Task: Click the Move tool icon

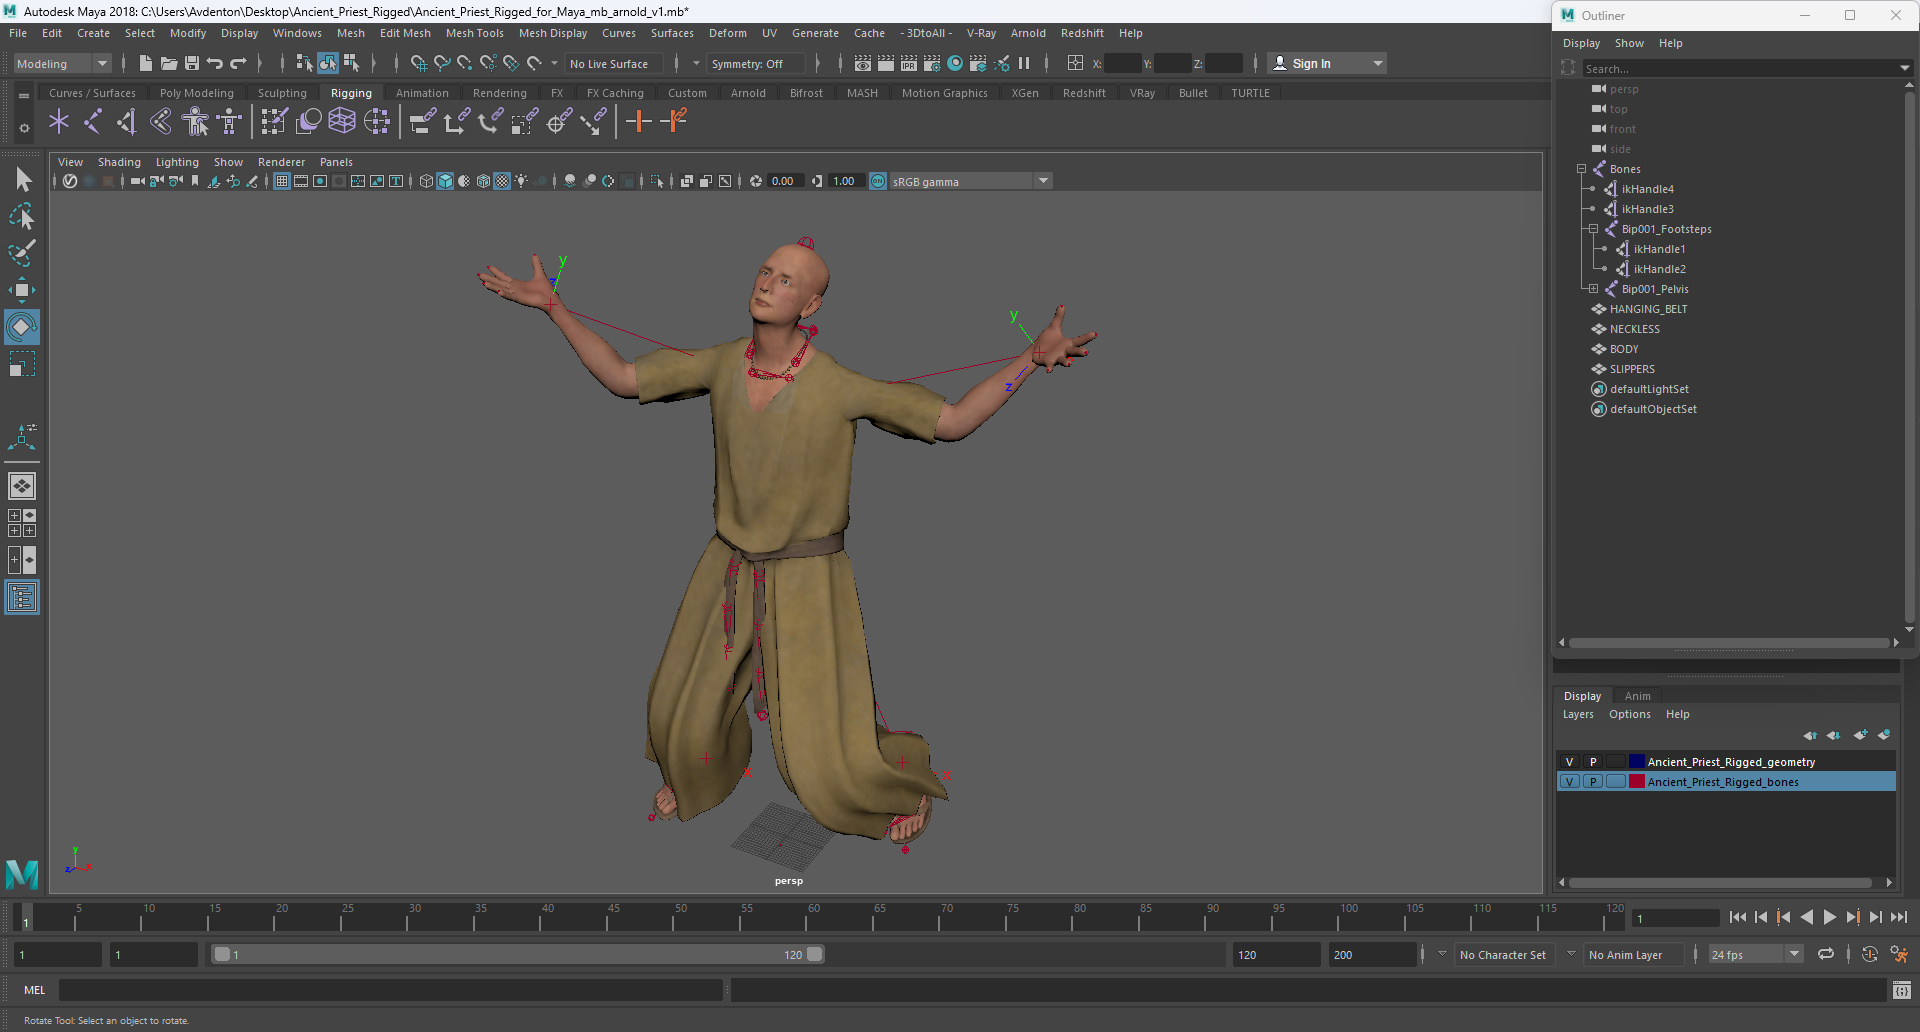Action: (x=22, y=291)
